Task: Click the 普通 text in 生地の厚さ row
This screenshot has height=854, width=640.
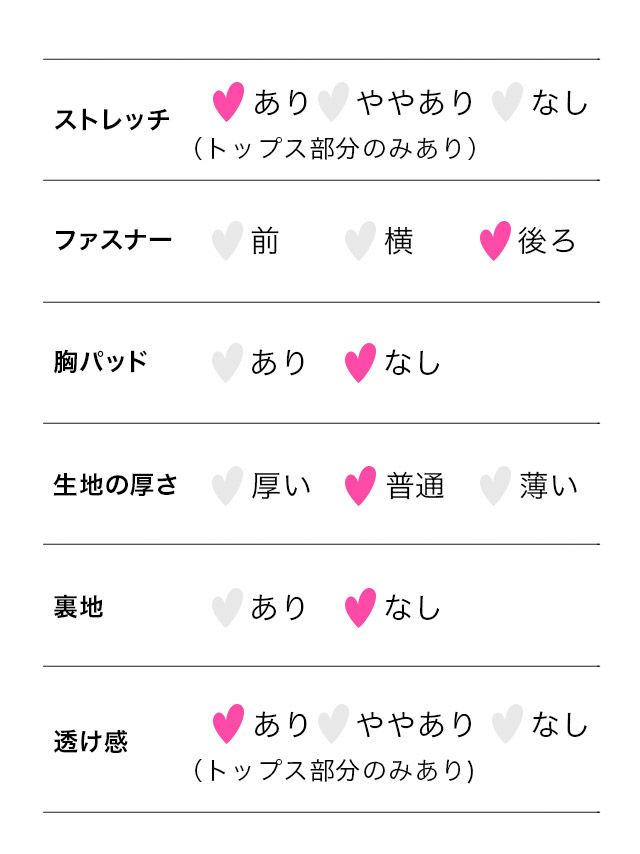Action: pyautogui.click(x=415, y=486)
